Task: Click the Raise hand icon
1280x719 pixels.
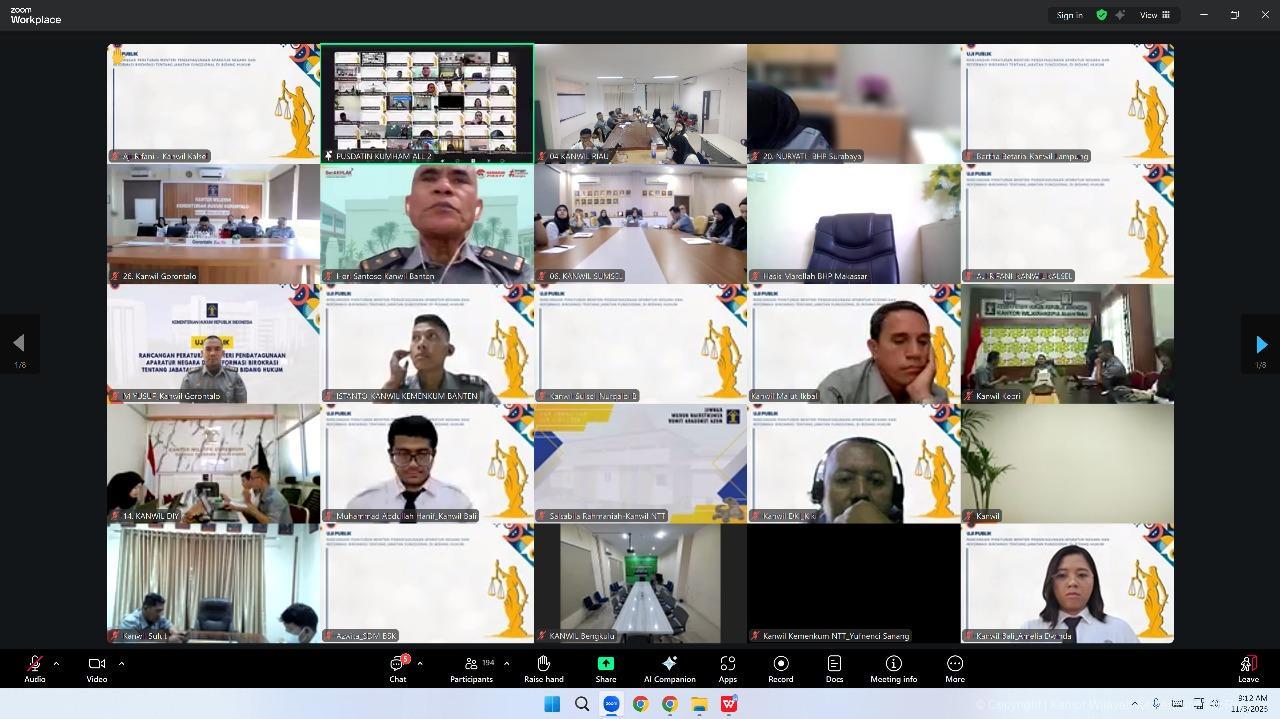Action: click(x=543, y=668)
